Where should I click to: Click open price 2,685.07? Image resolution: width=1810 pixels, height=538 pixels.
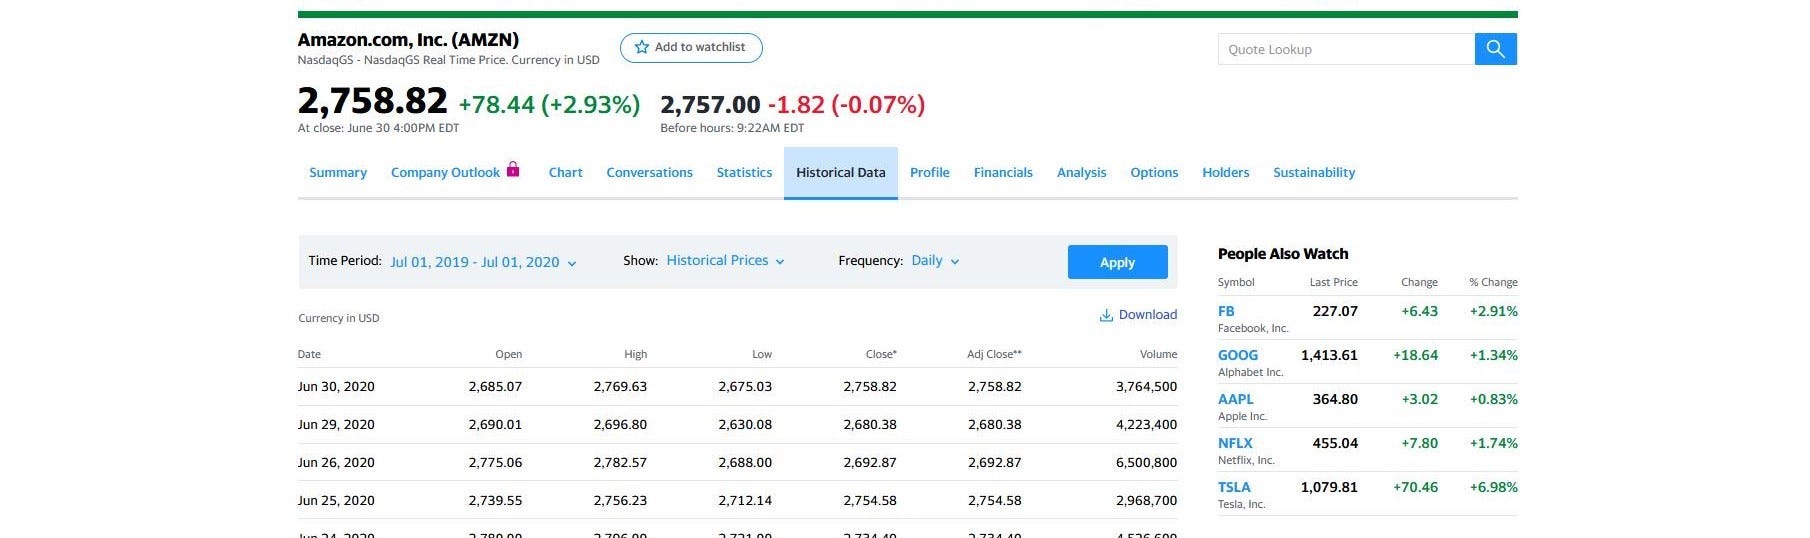[495, 386]
